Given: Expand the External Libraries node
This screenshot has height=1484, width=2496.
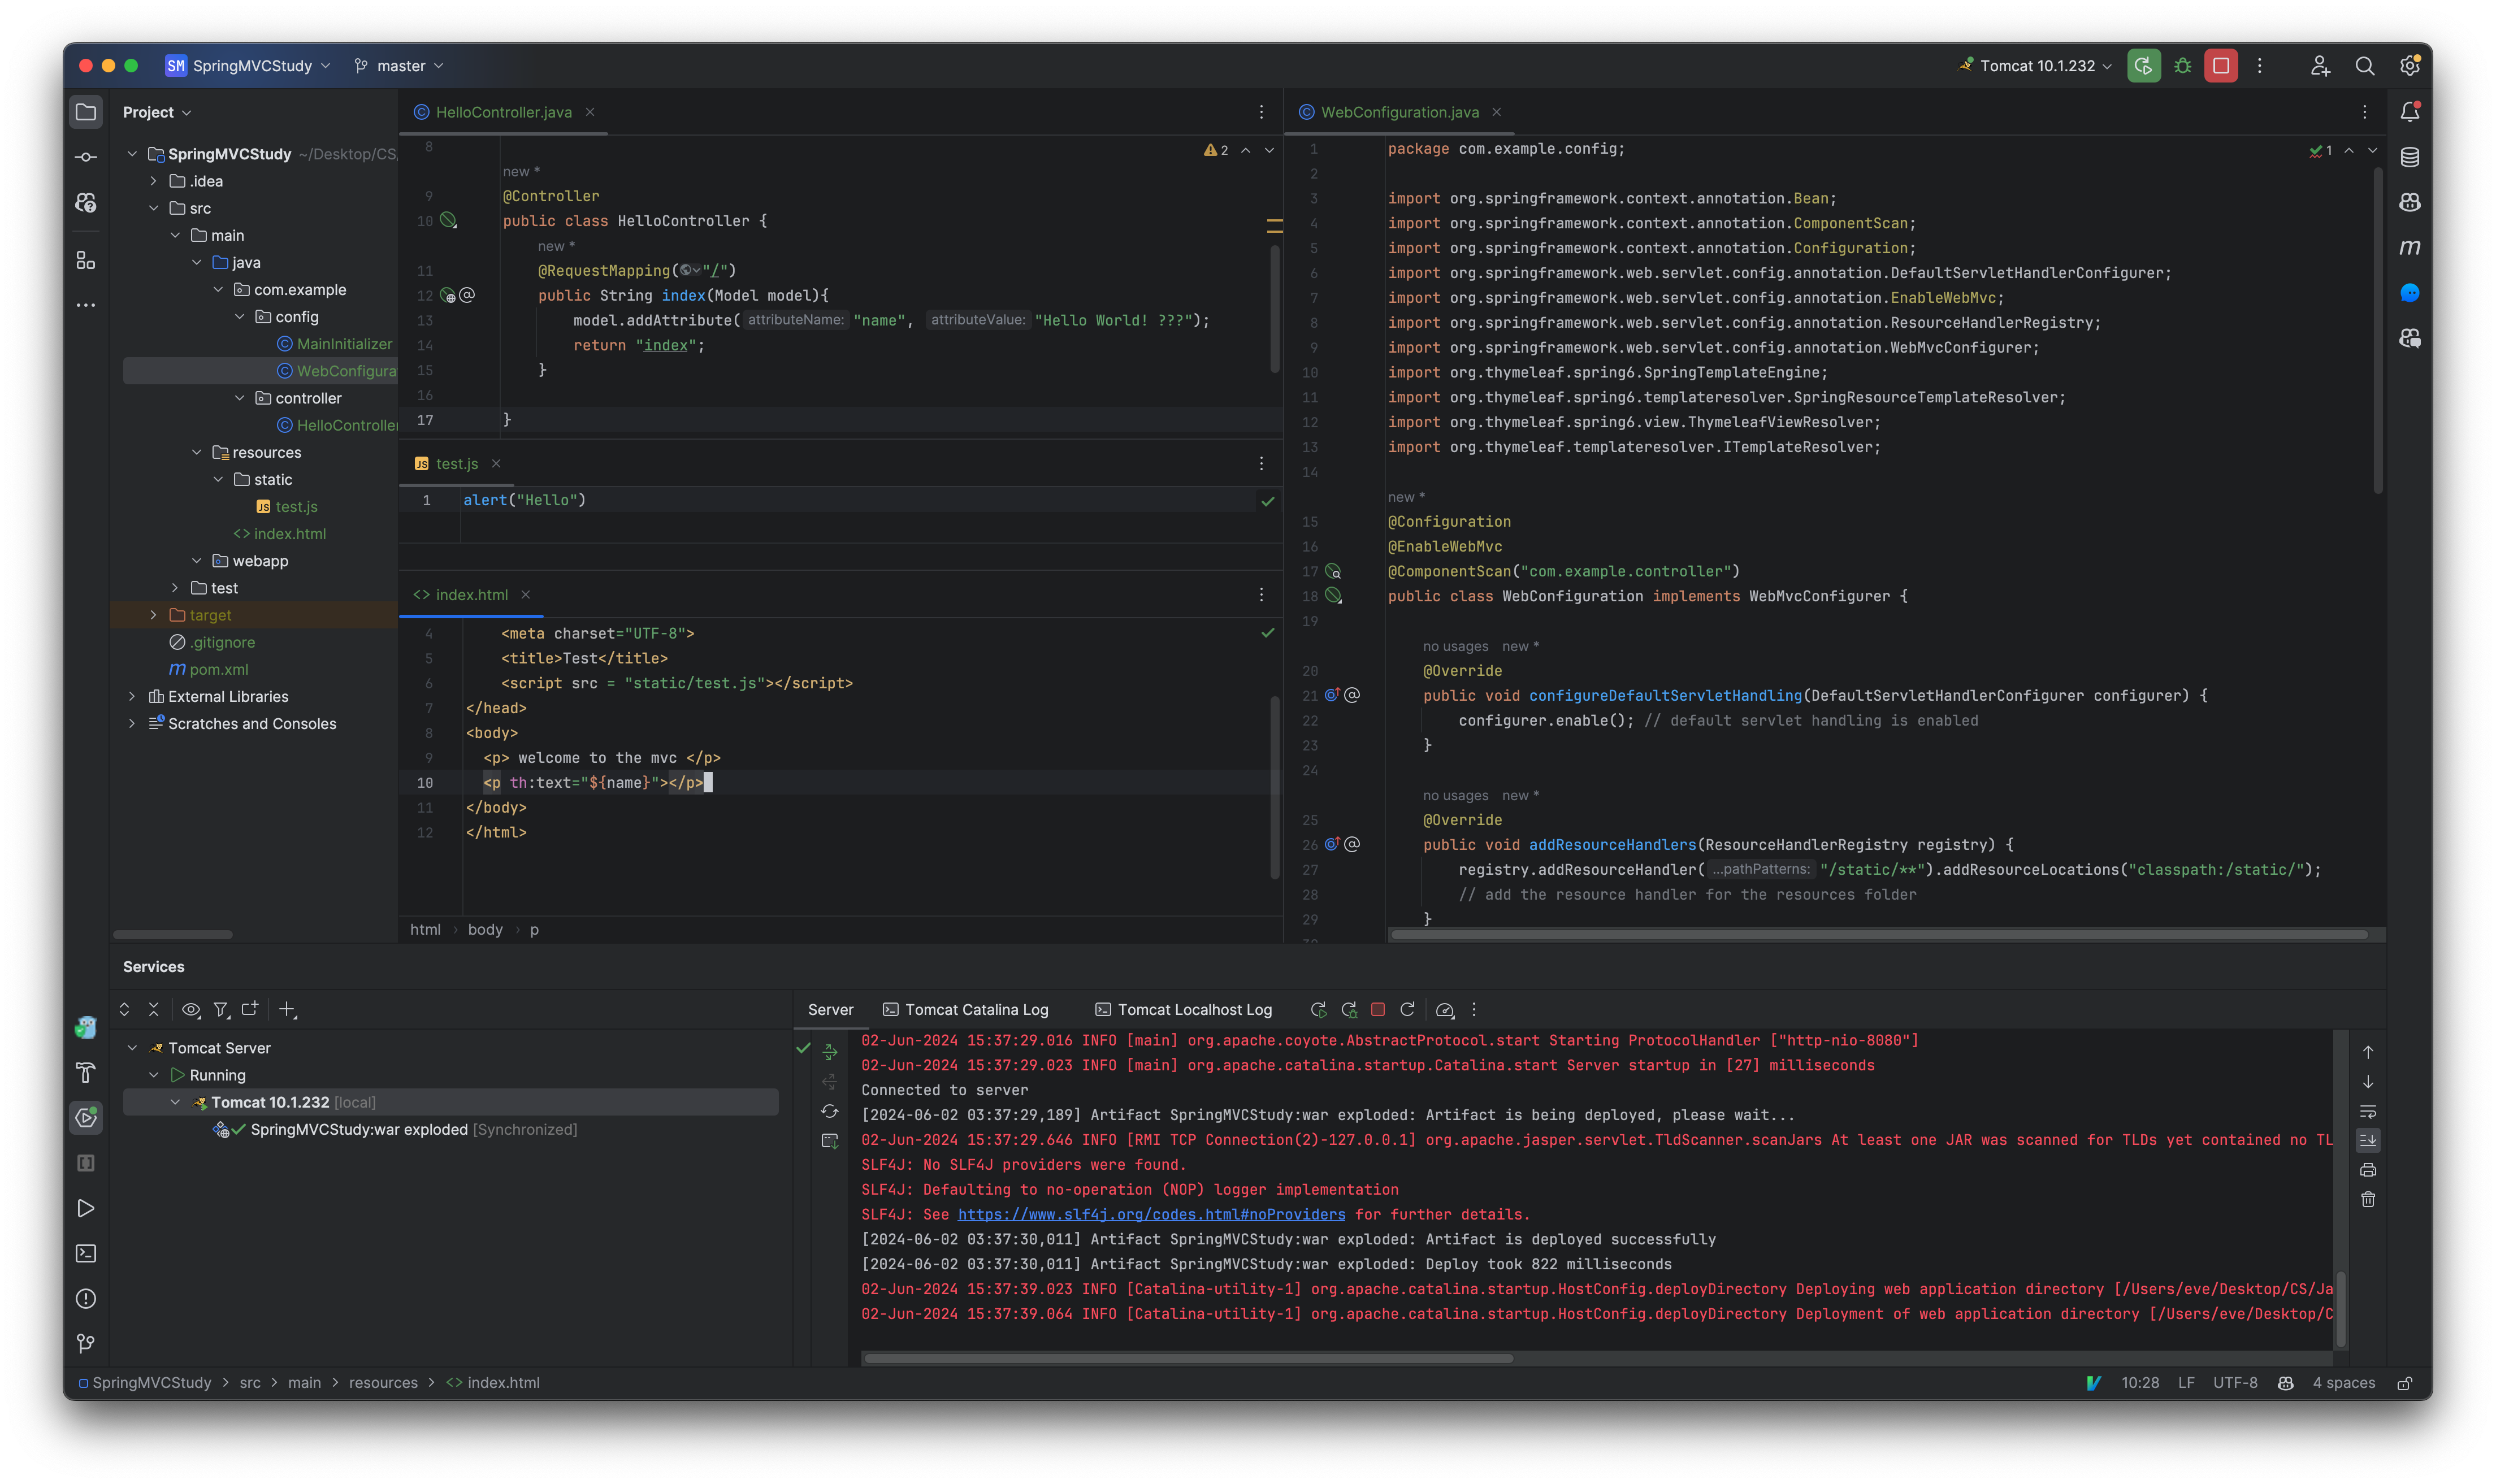Looking at the screenshot, I should (133, 696).
